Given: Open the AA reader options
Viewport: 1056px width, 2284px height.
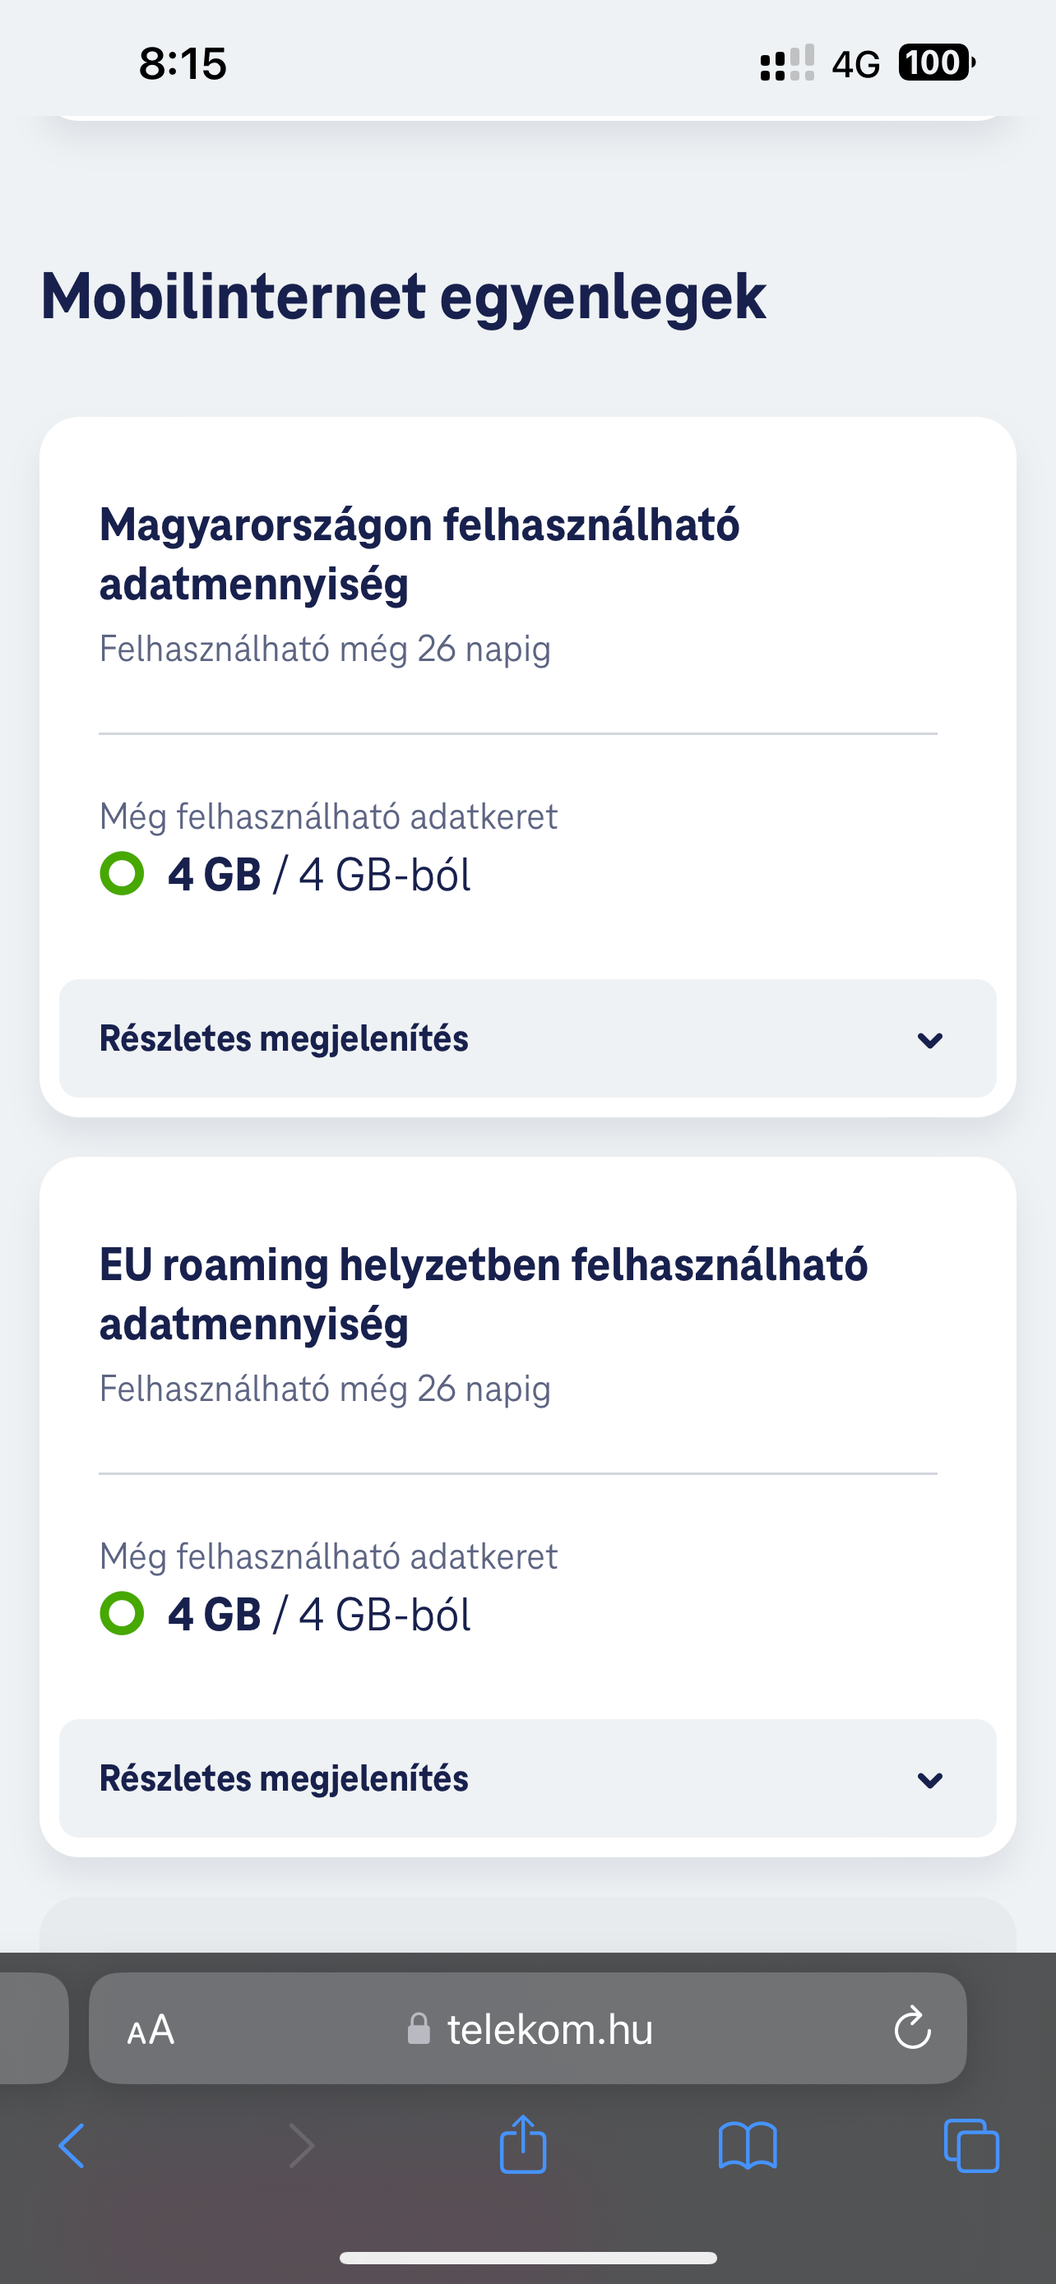Looking at the screenshot, I should (x=151, y=2030).
